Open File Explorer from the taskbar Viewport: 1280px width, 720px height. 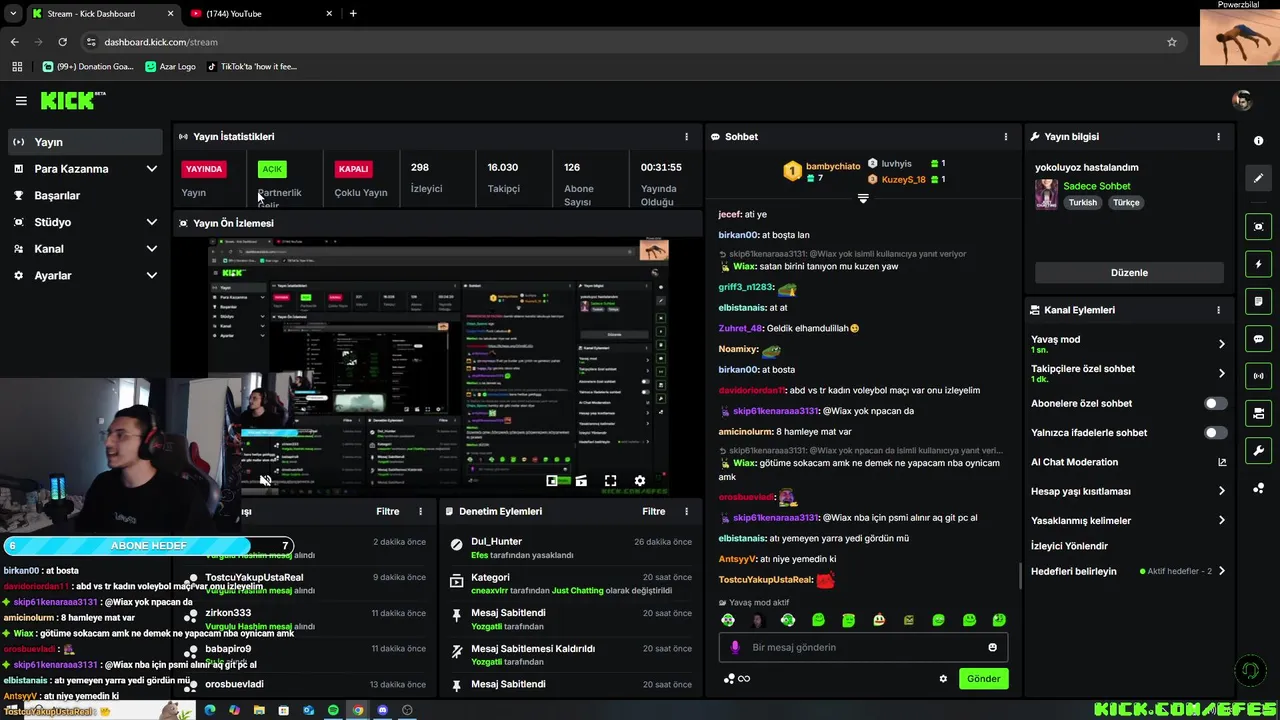pyautogui.click(x=259, y=710)
